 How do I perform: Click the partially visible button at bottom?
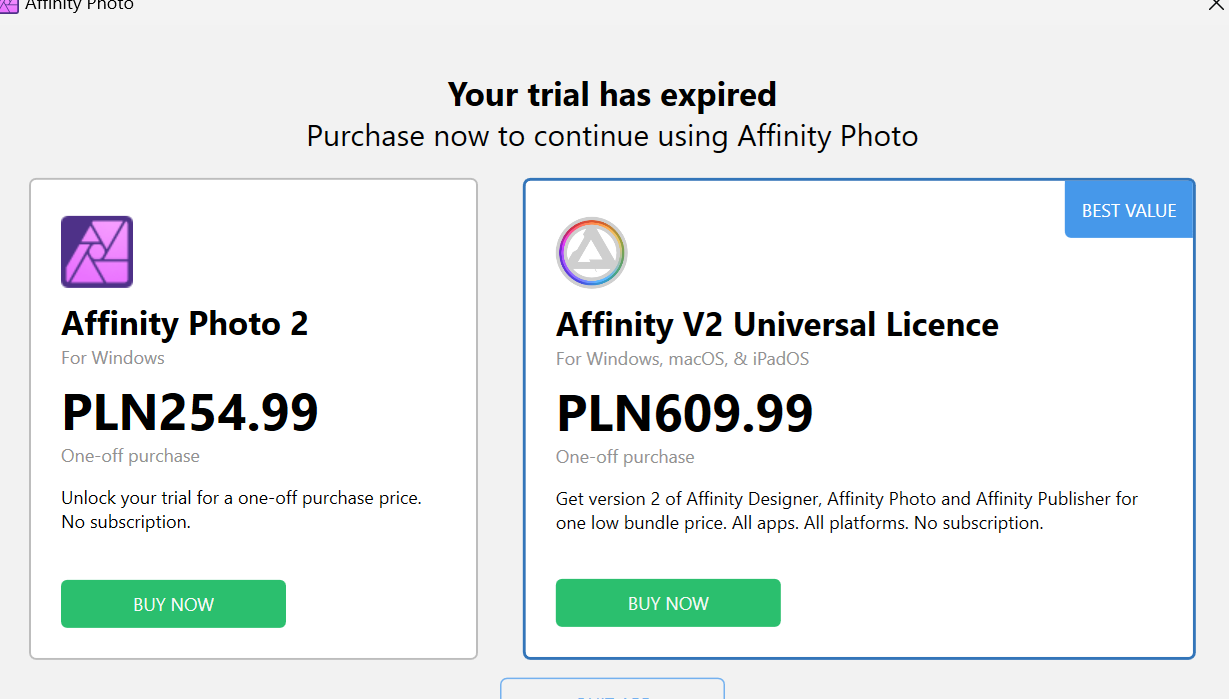pos(612,690)
